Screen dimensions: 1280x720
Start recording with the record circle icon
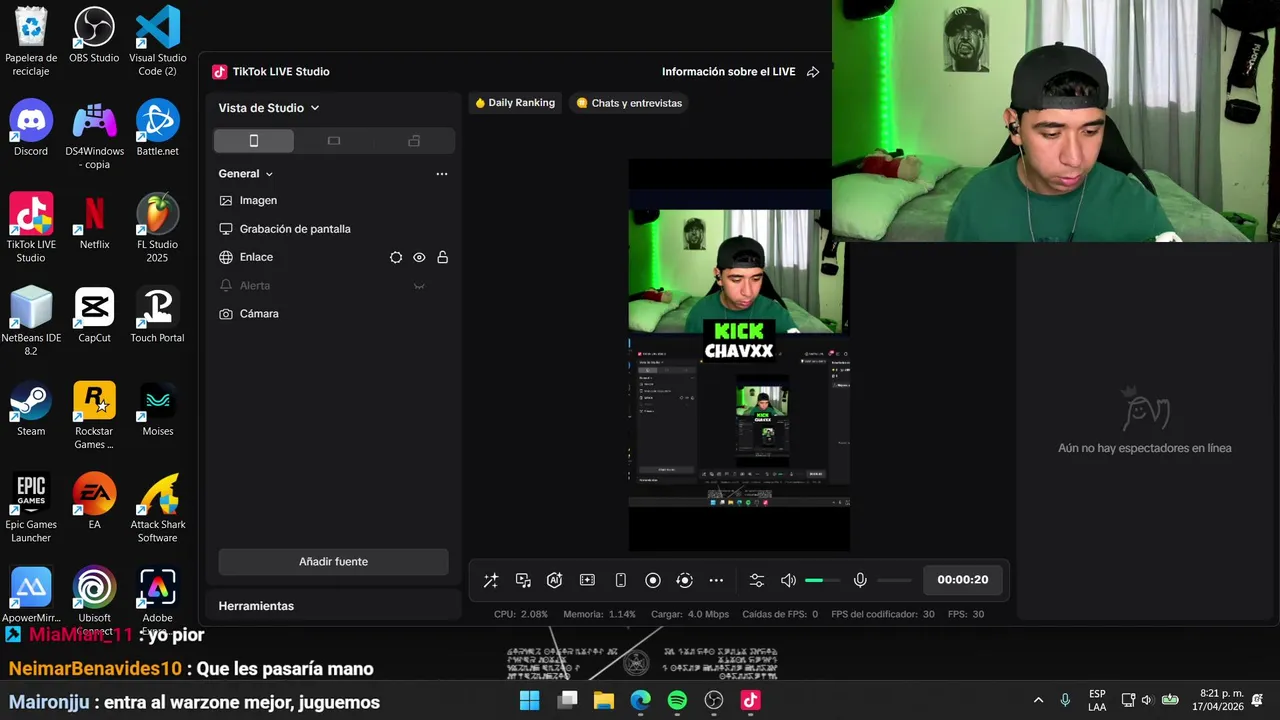coord(653,580)
